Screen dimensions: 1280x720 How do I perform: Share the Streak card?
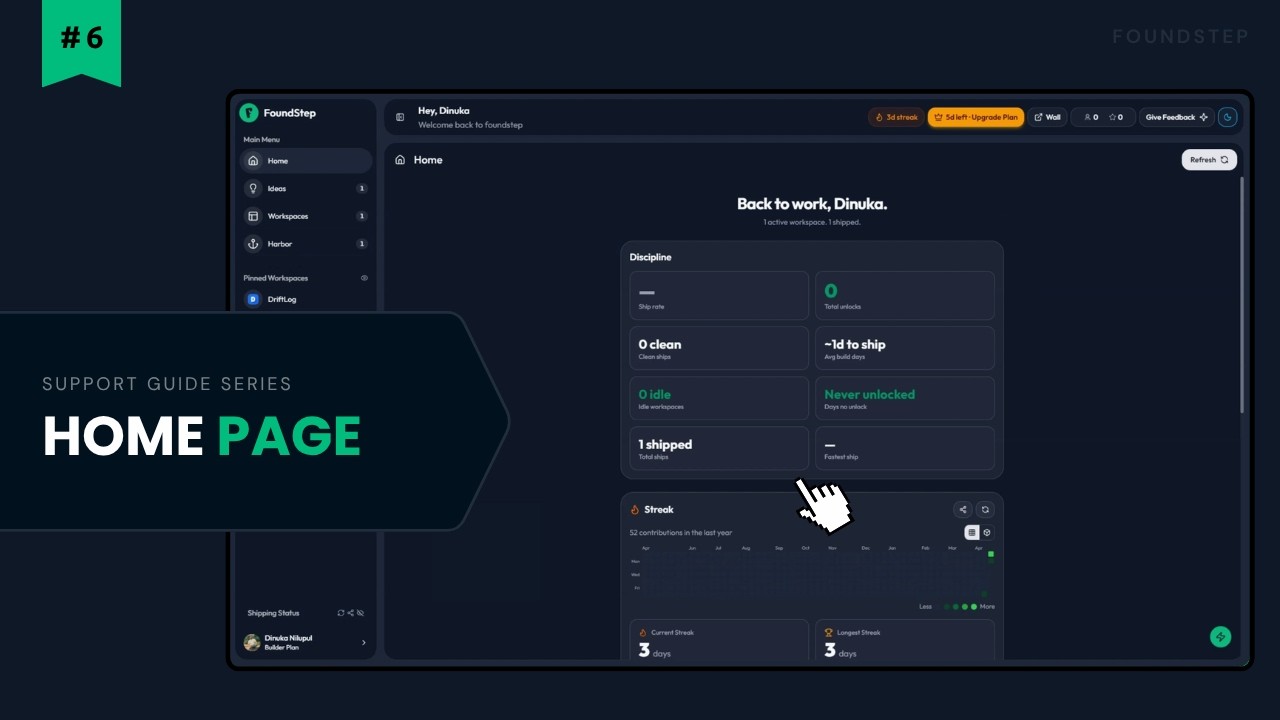962,510
